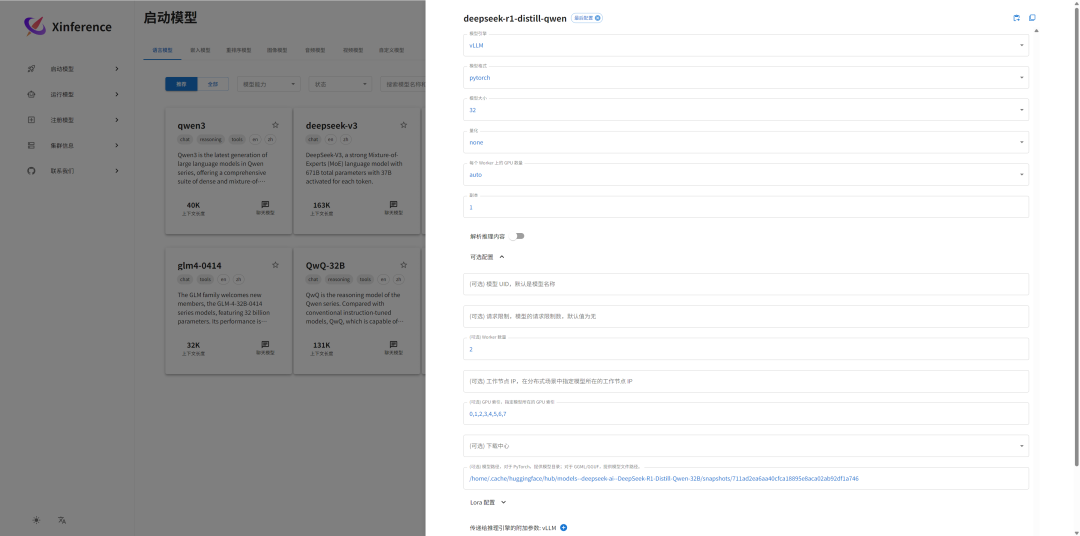This screenshot has width=1080, height=536.
Task: Switch to the 嵌入模型 tab
Action: coord(200,50)
